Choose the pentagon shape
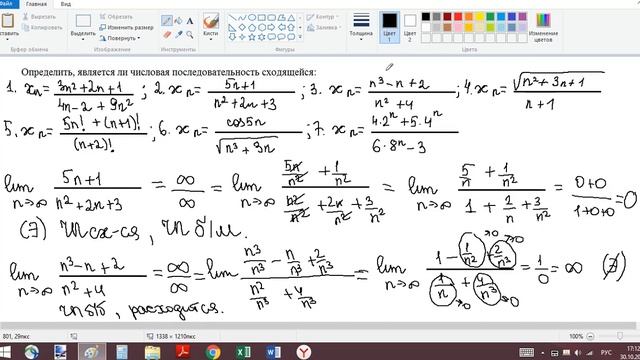 click(x=252, y=27)
